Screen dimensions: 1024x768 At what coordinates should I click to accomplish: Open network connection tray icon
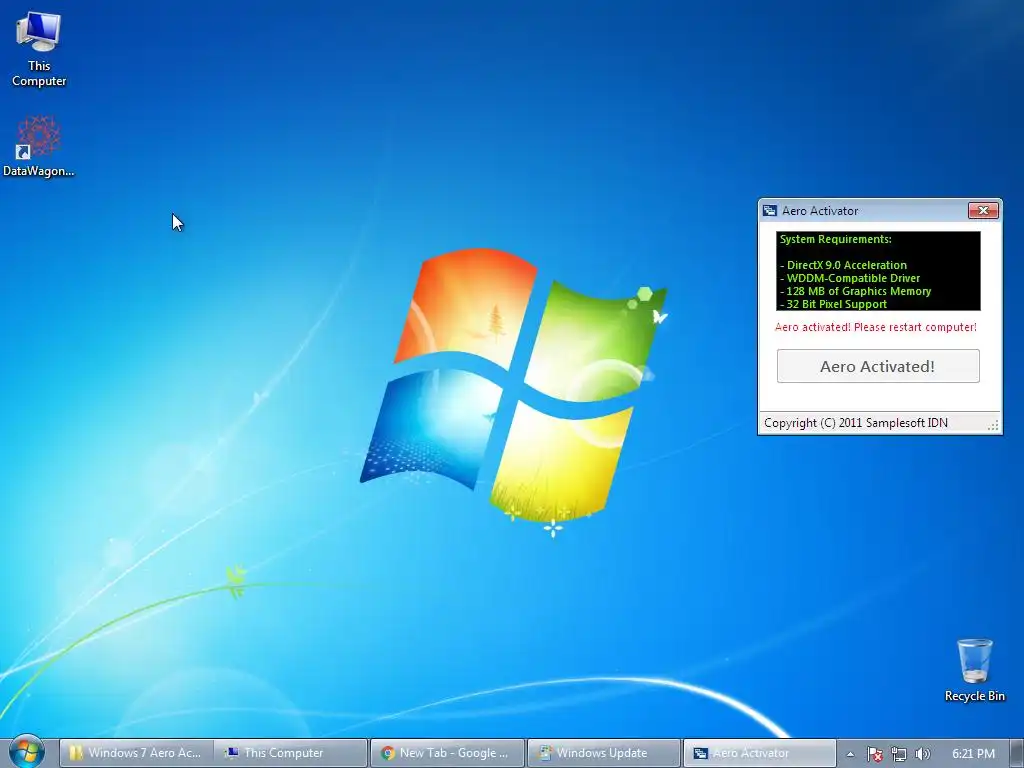pyautogui.click(x=899, y=754)
